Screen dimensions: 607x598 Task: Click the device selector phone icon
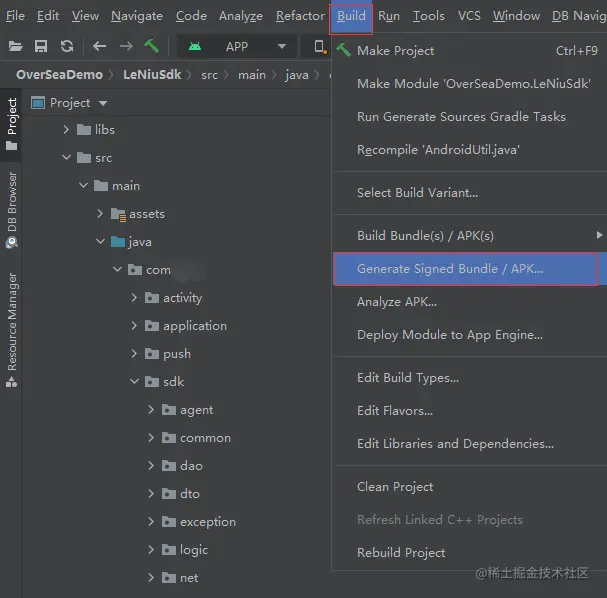pyautogui.click(x=320, y=46)
